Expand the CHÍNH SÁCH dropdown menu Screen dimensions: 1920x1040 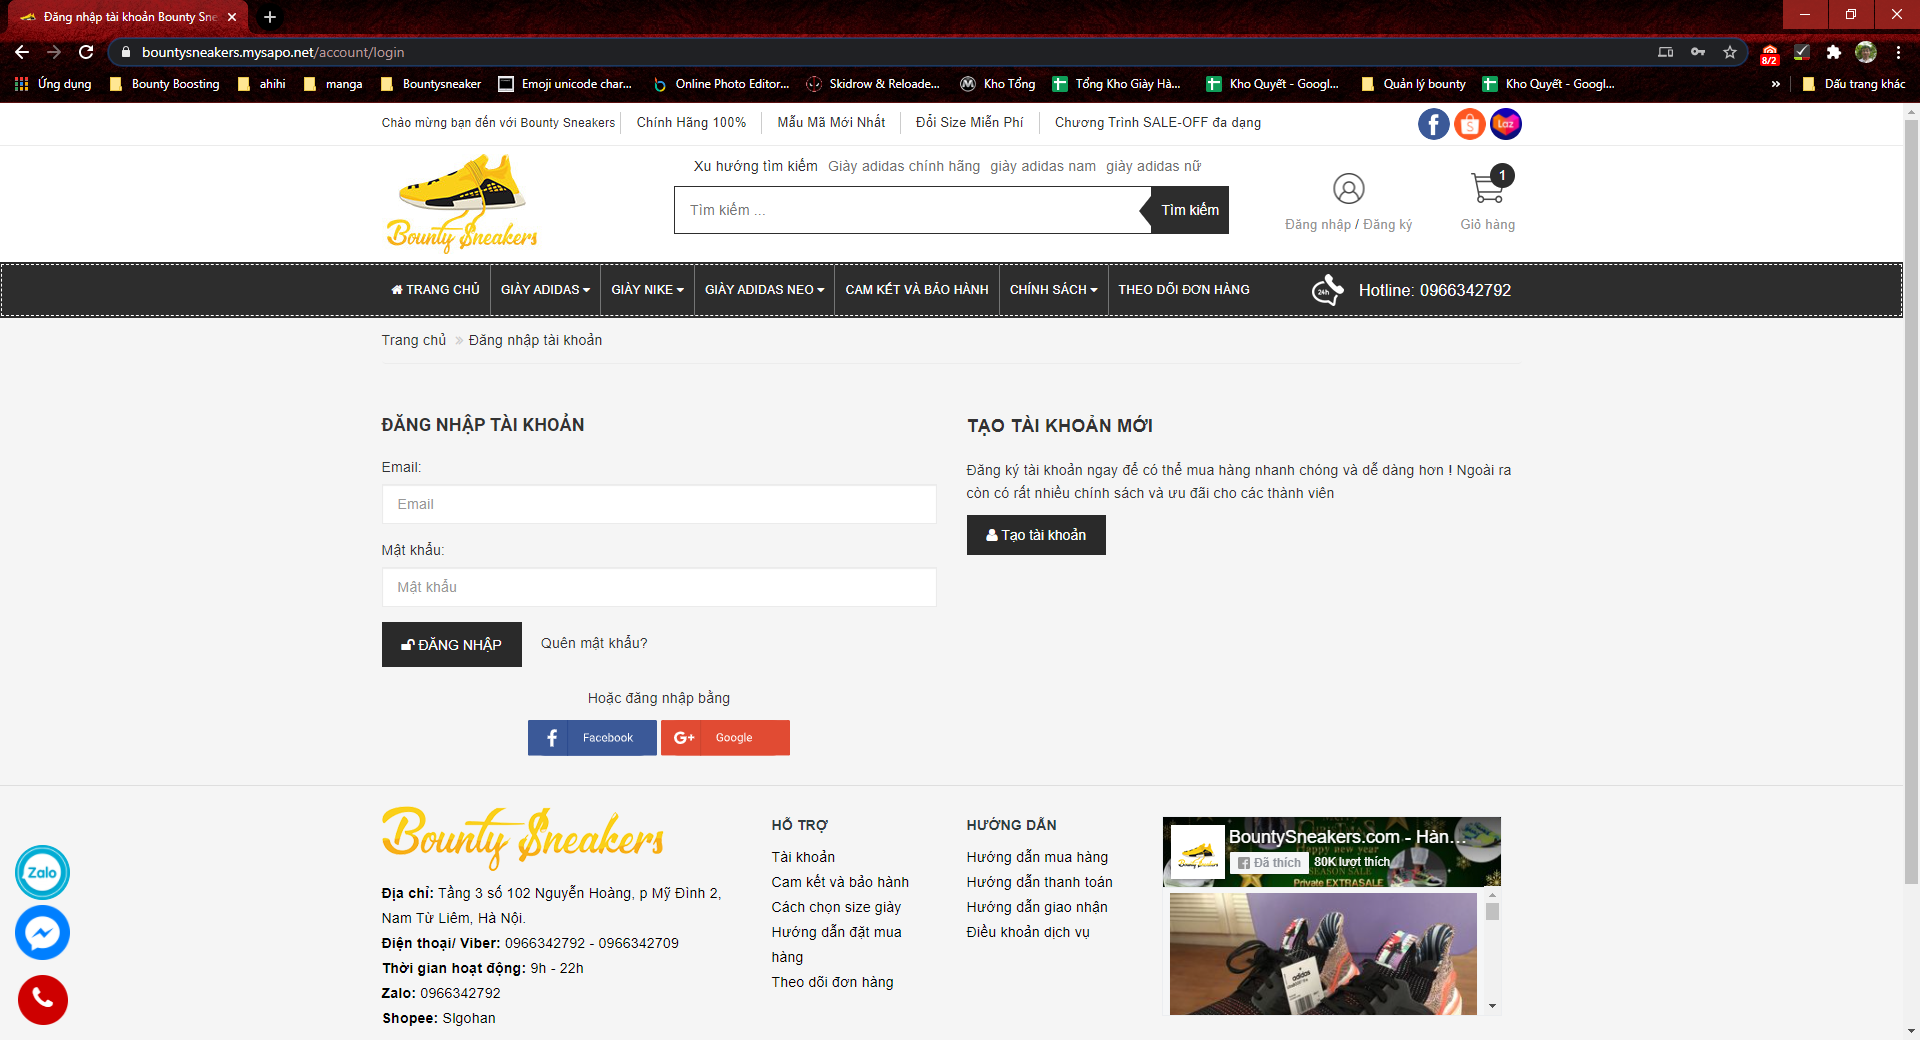tap(1054, 290)
